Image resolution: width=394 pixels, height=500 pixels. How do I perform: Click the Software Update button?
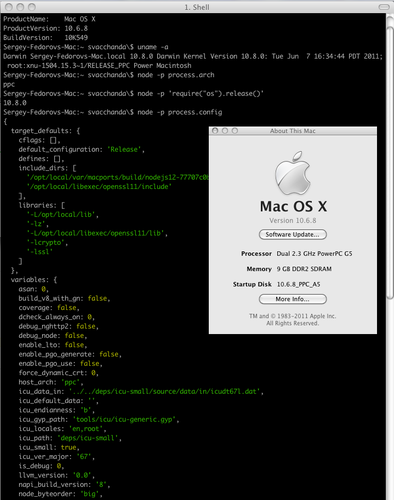[293, 234]
